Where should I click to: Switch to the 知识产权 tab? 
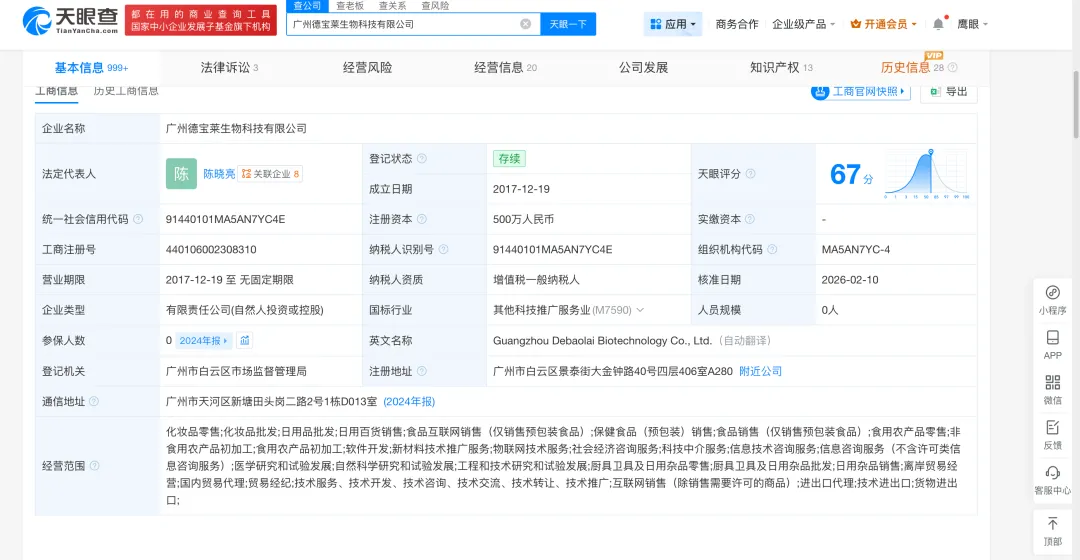click(x=780, y=67)
